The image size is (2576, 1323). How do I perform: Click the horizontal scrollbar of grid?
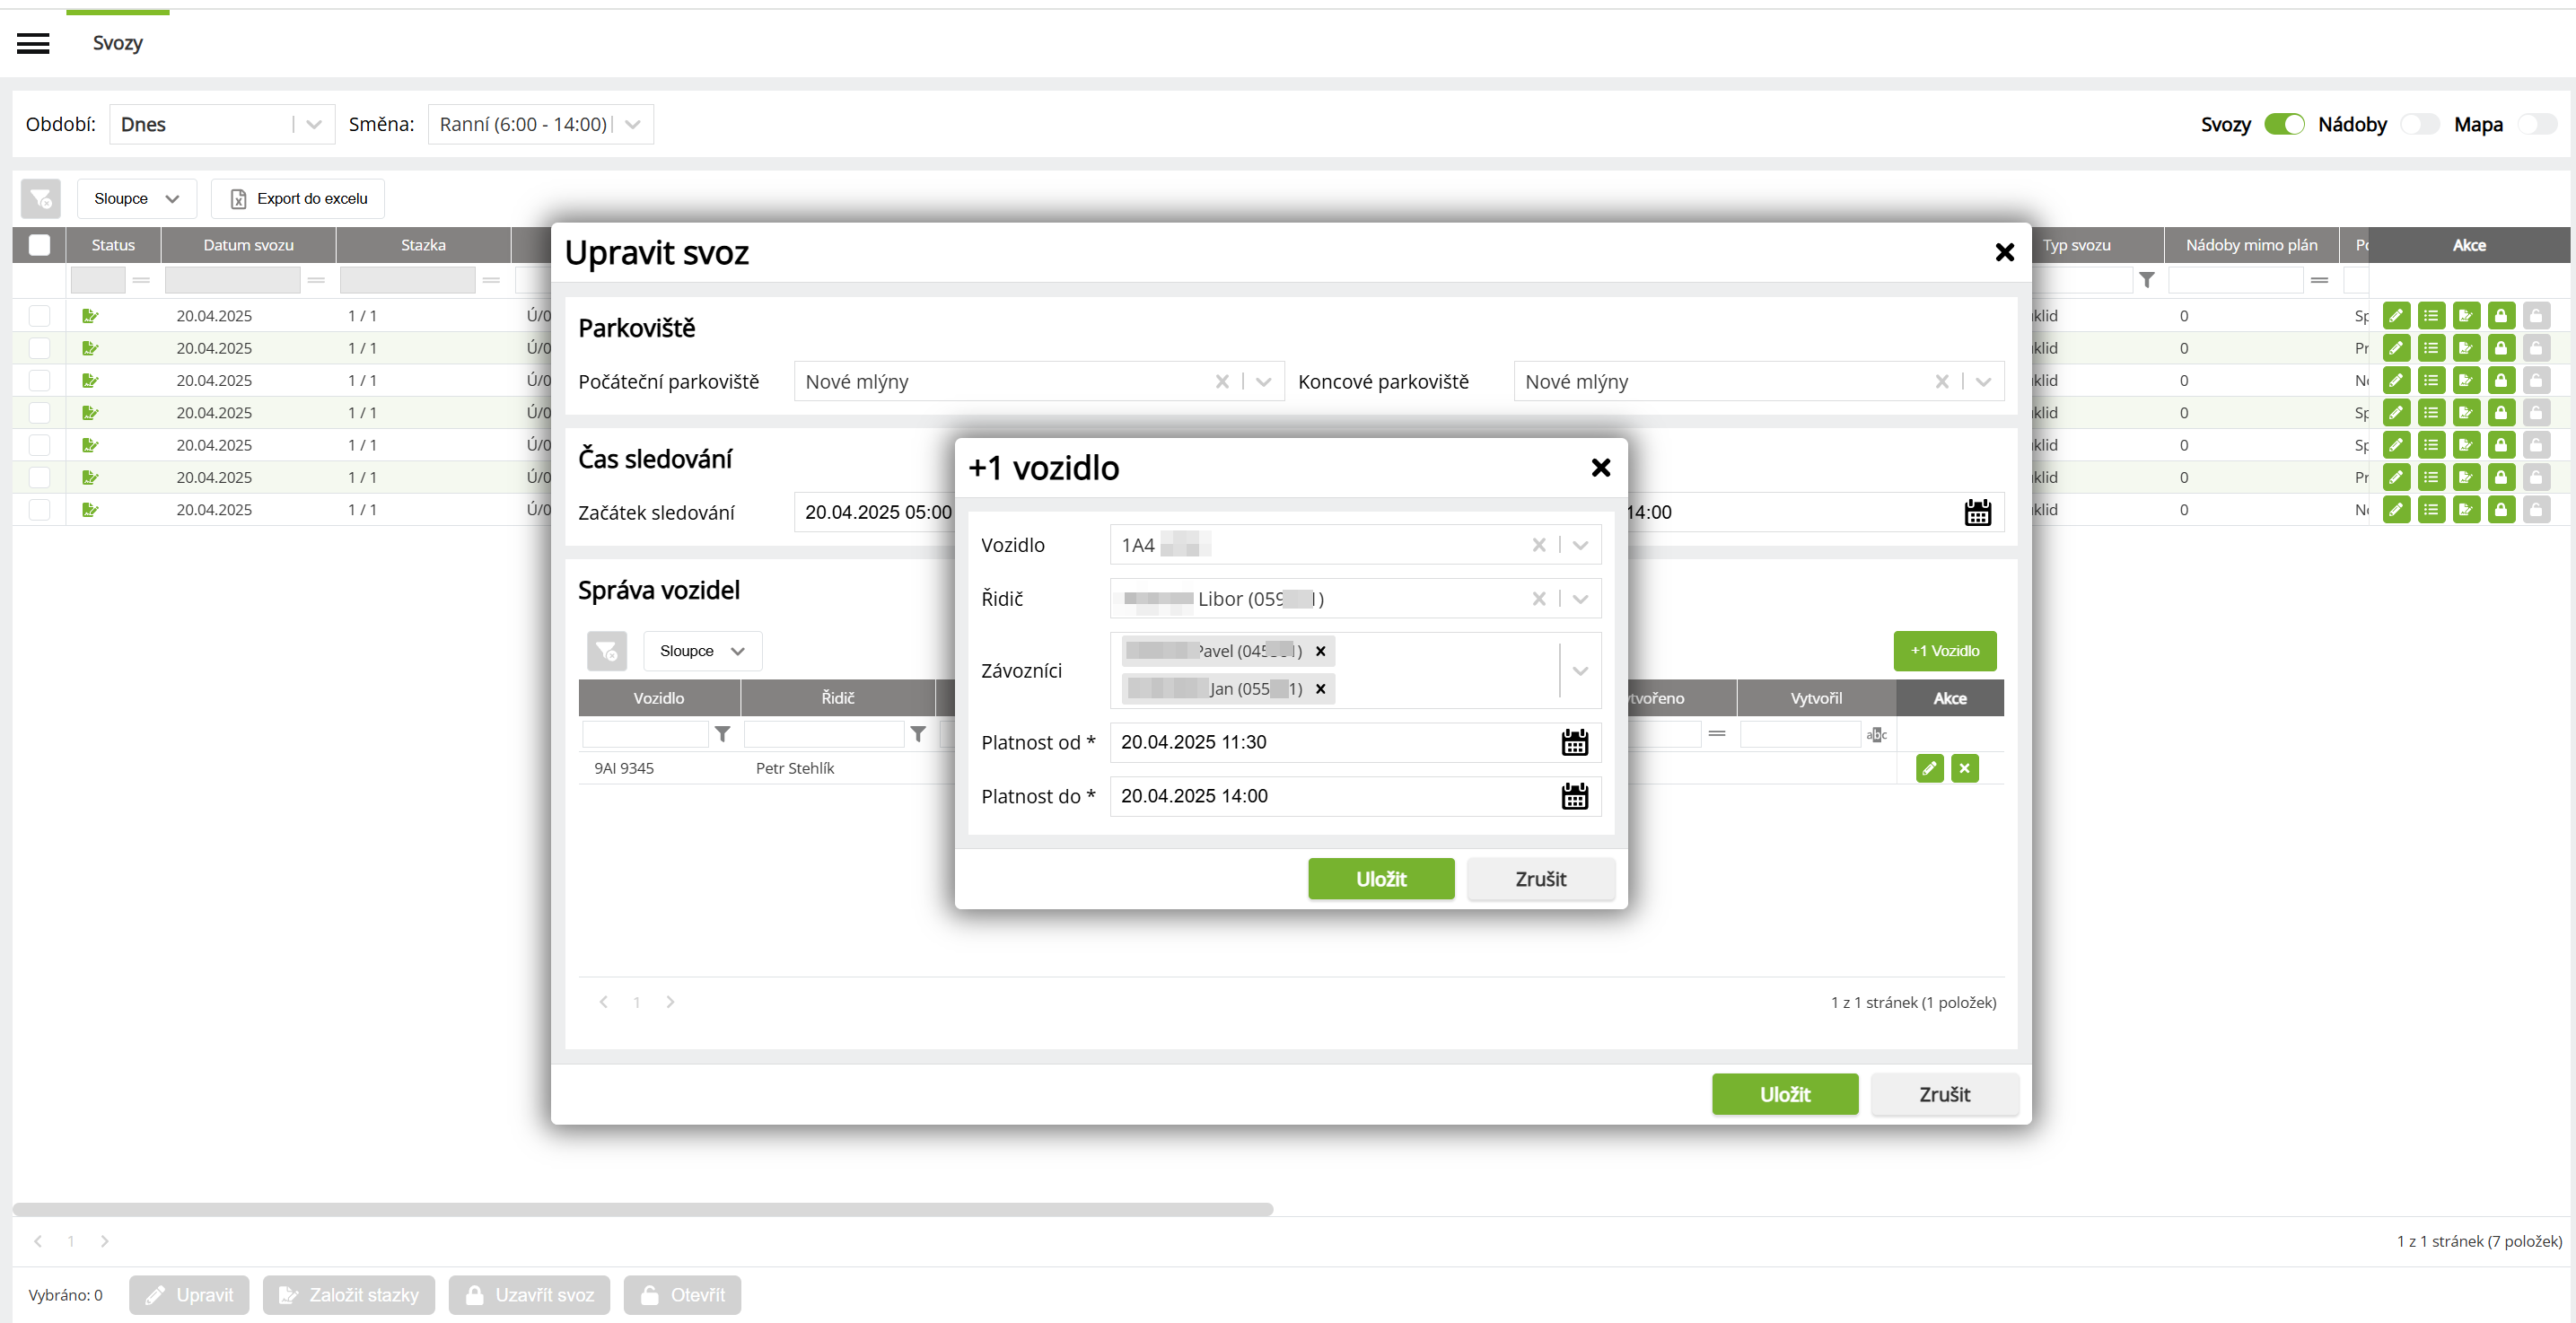click(x=642, y=1209)
